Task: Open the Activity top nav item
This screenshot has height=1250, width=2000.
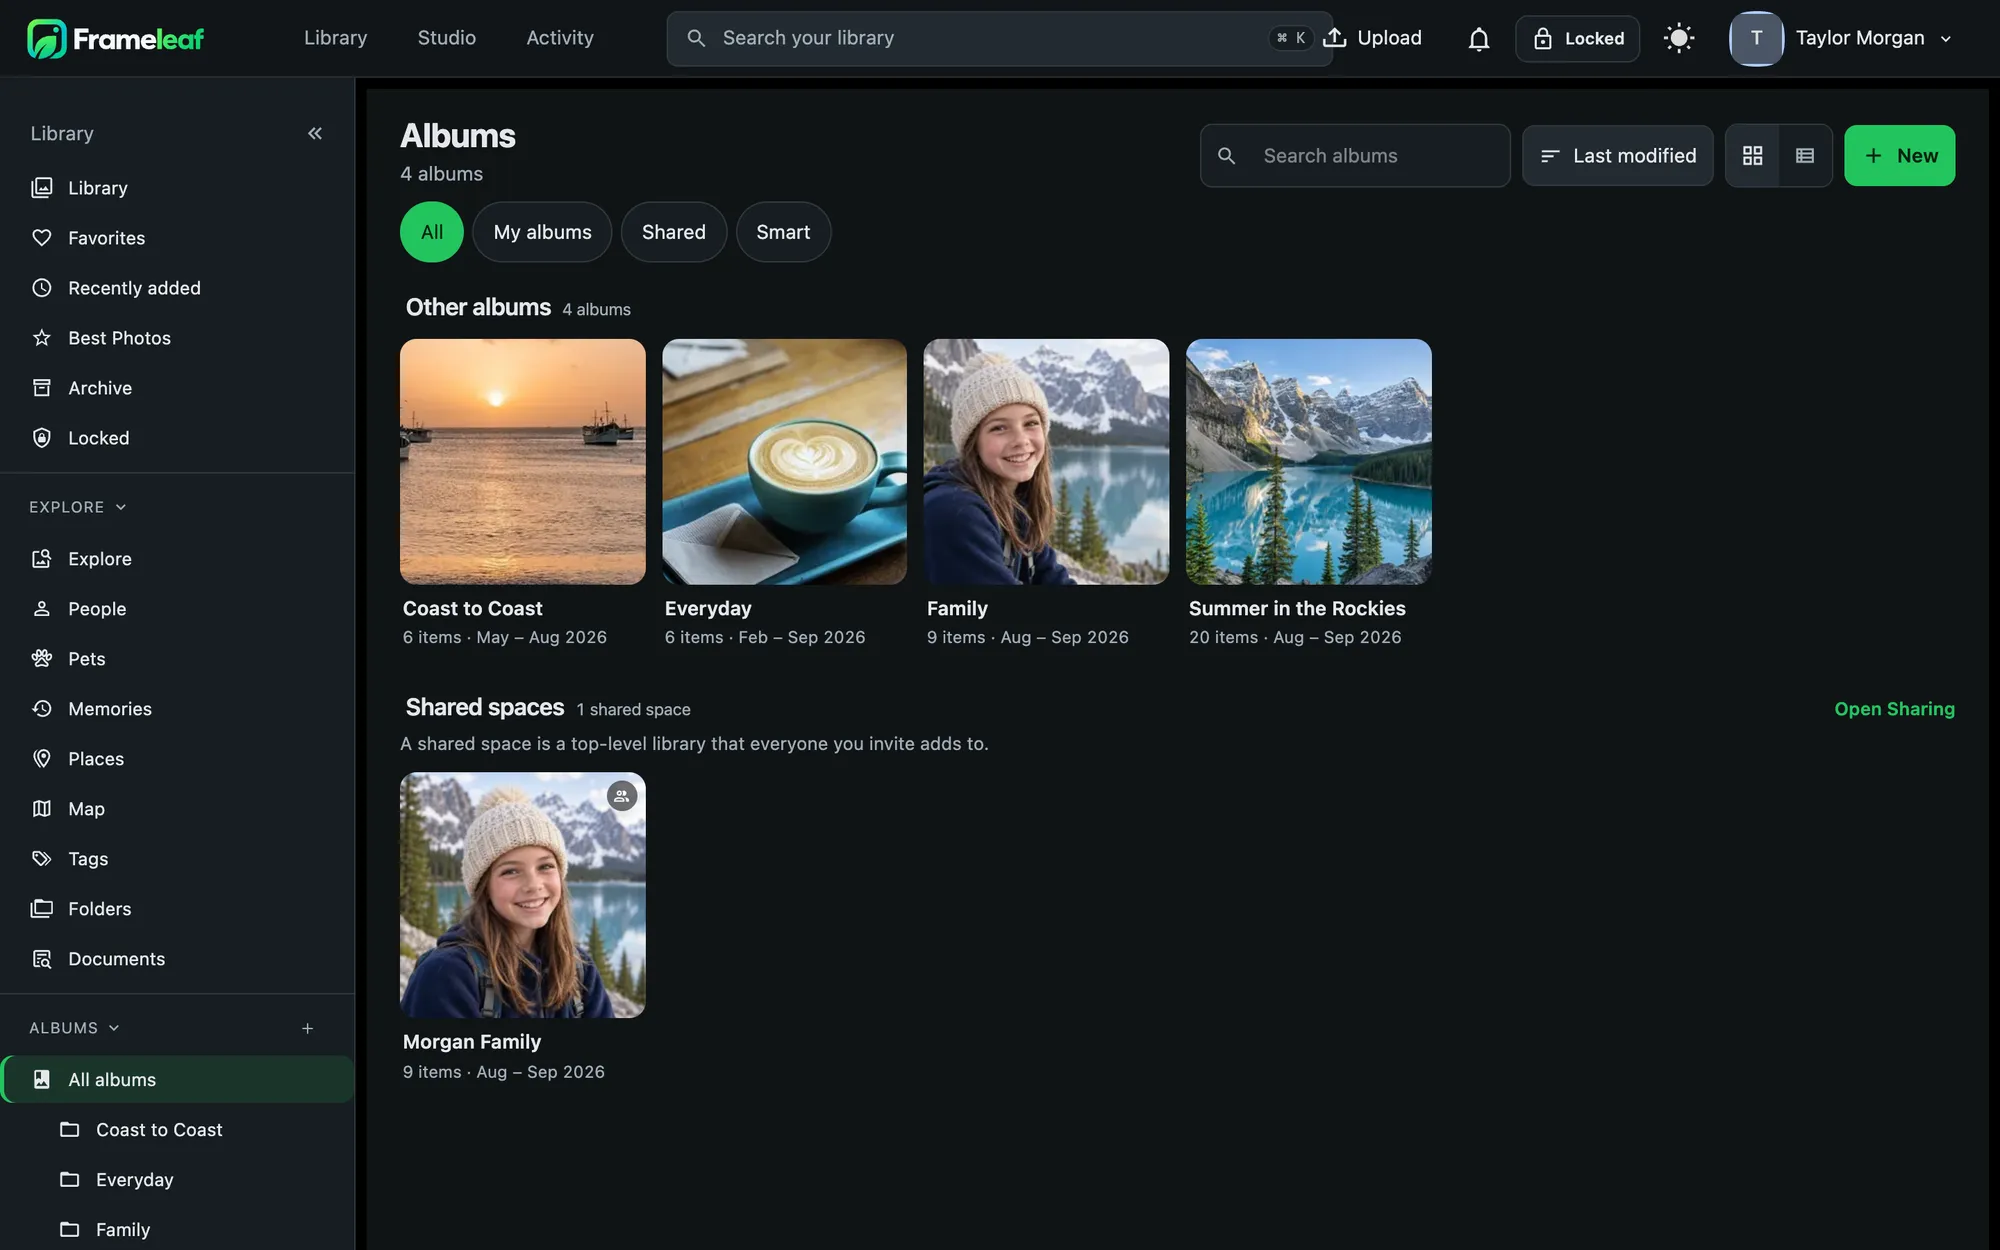Action: click(x=560, y=38)
